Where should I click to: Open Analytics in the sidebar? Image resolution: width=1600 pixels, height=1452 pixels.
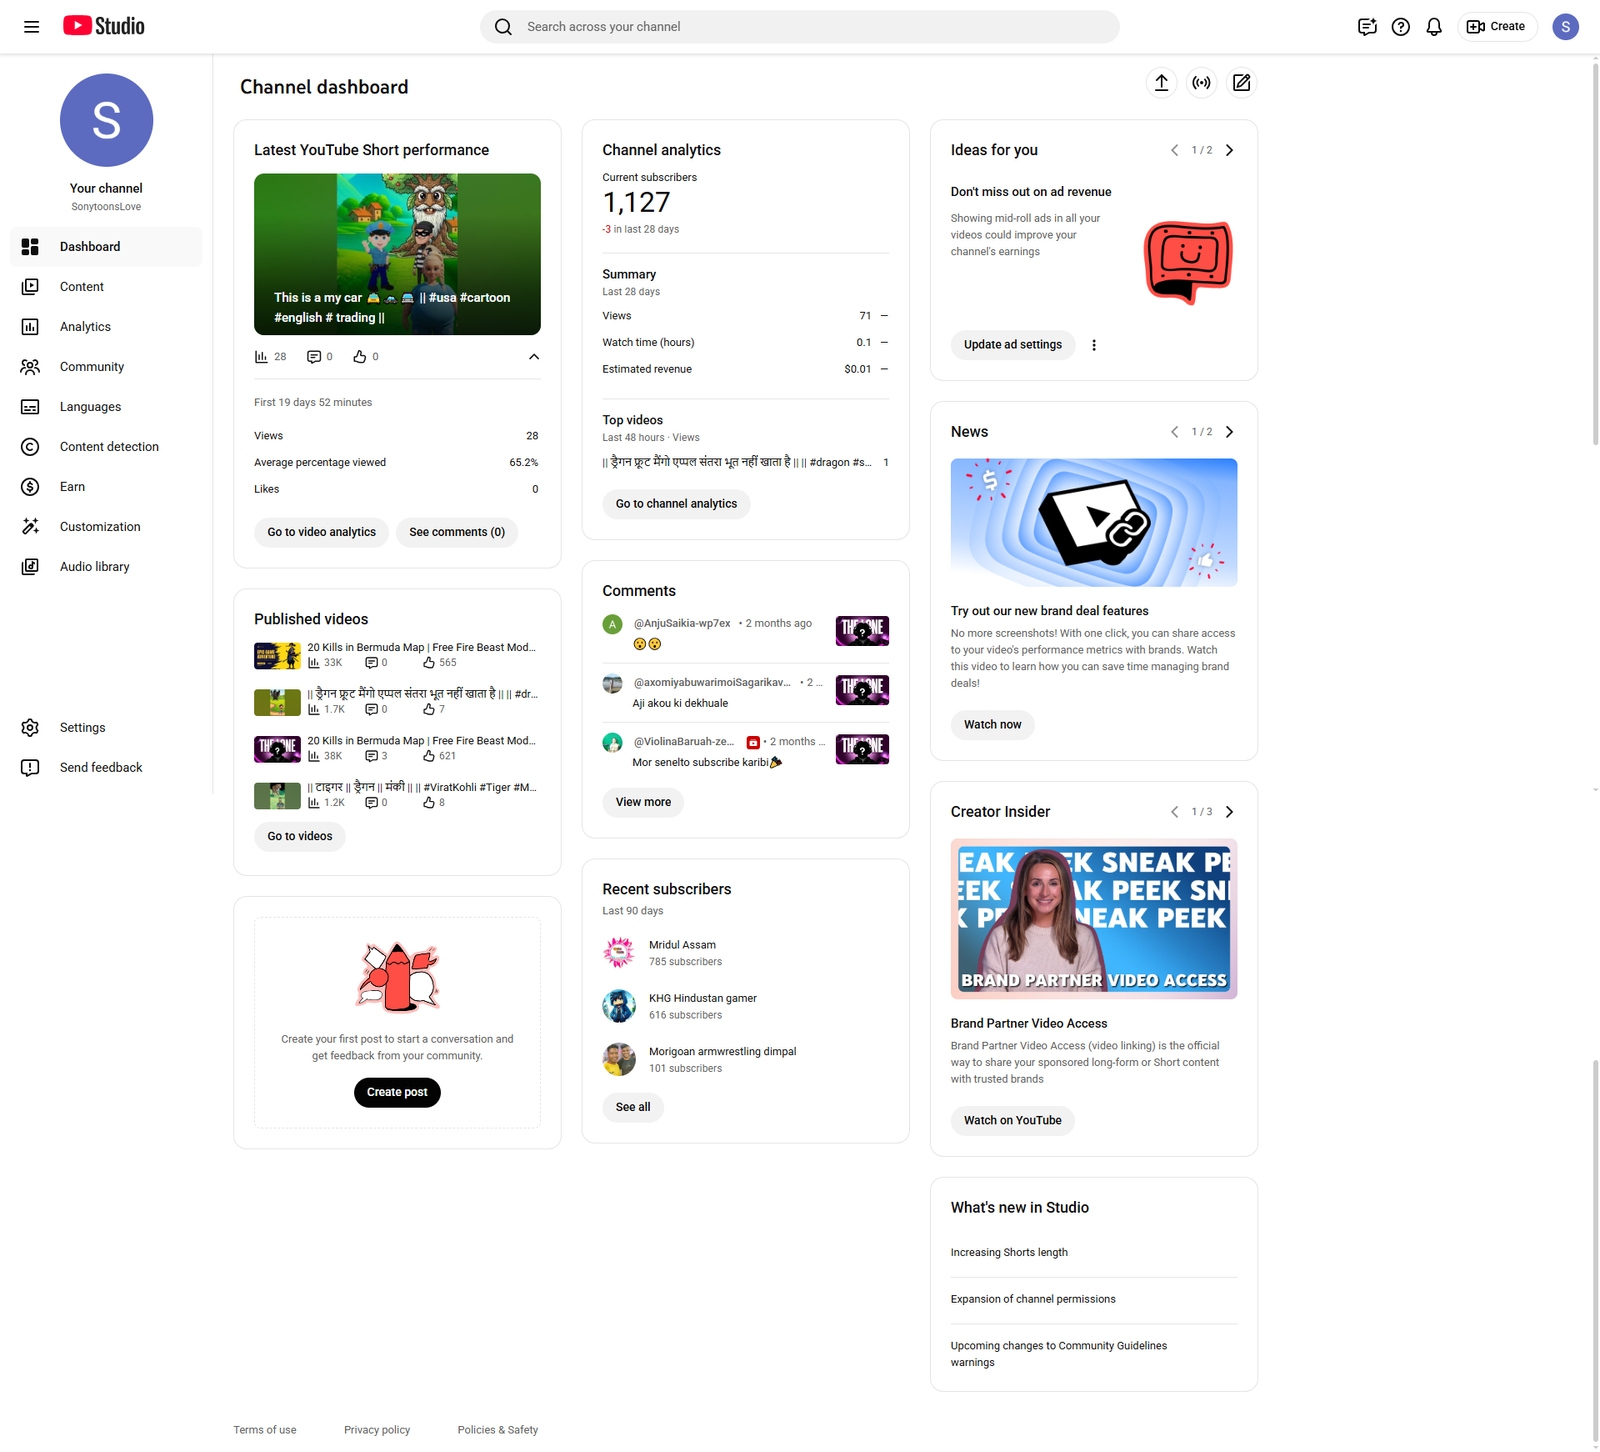pyautogui.click(x=85, y=327)
